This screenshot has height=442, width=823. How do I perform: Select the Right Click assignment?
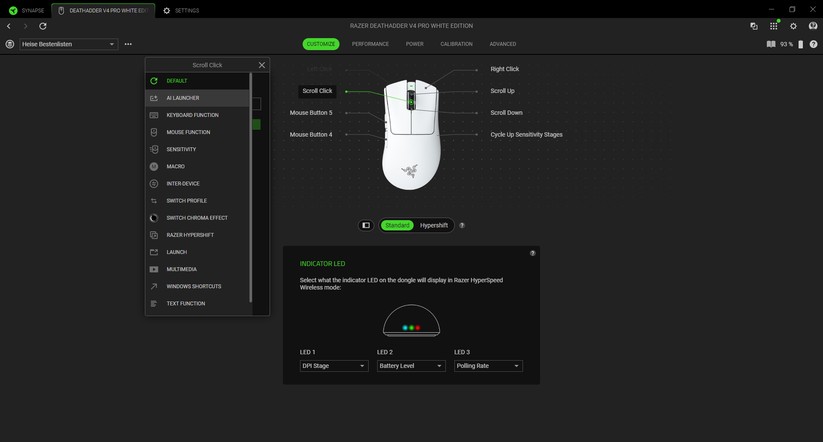pyautogui.click(x=504, y=69)
